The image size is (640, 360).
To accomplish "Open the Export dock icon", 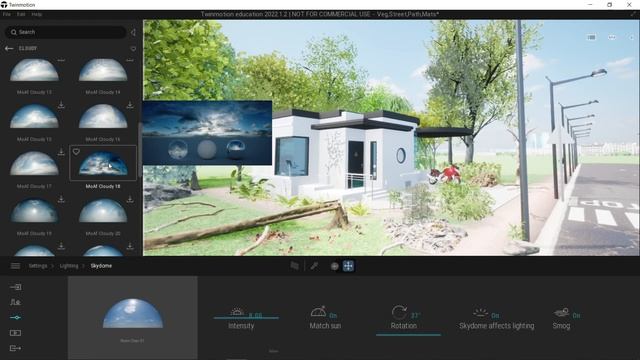I will 16,348.
